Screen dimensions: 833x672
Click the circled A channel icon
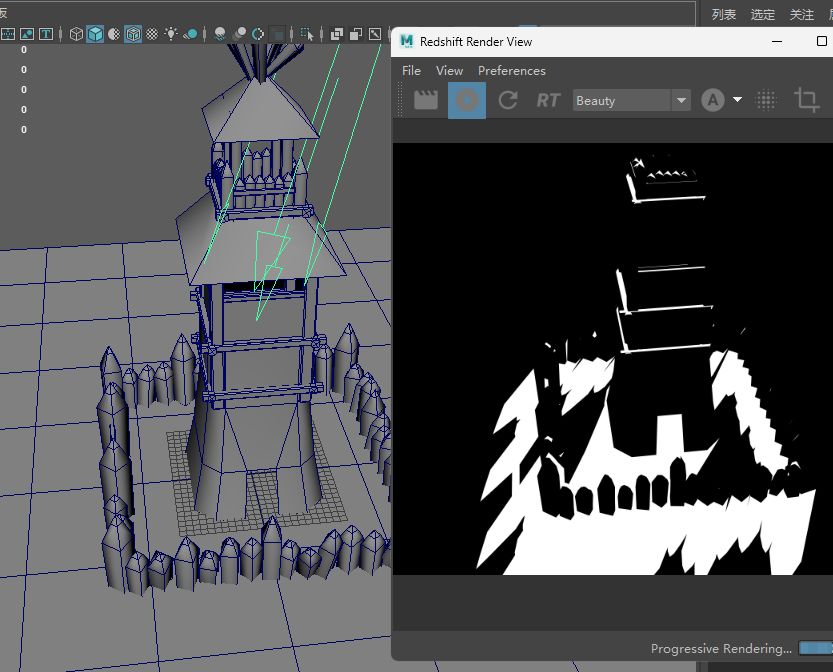point(712,100)
